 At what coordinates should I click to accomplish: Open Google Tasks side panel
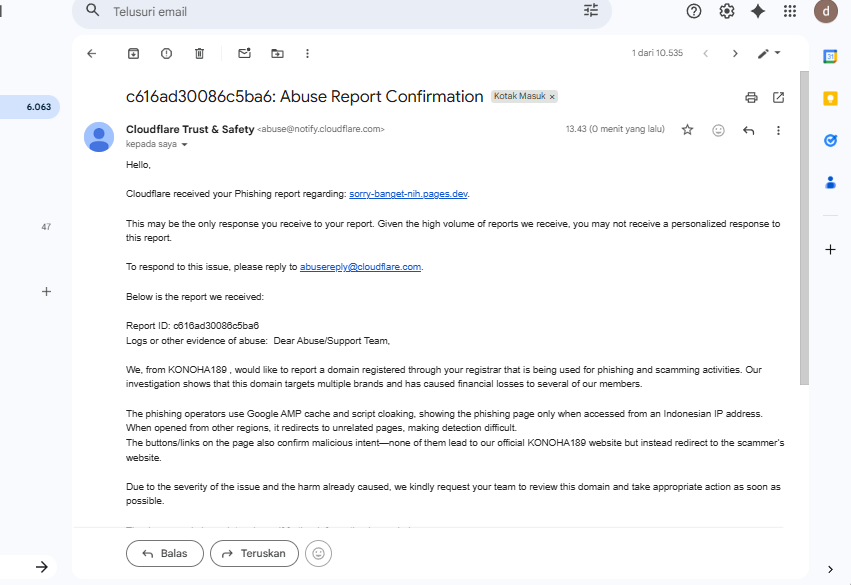point(830,141)
